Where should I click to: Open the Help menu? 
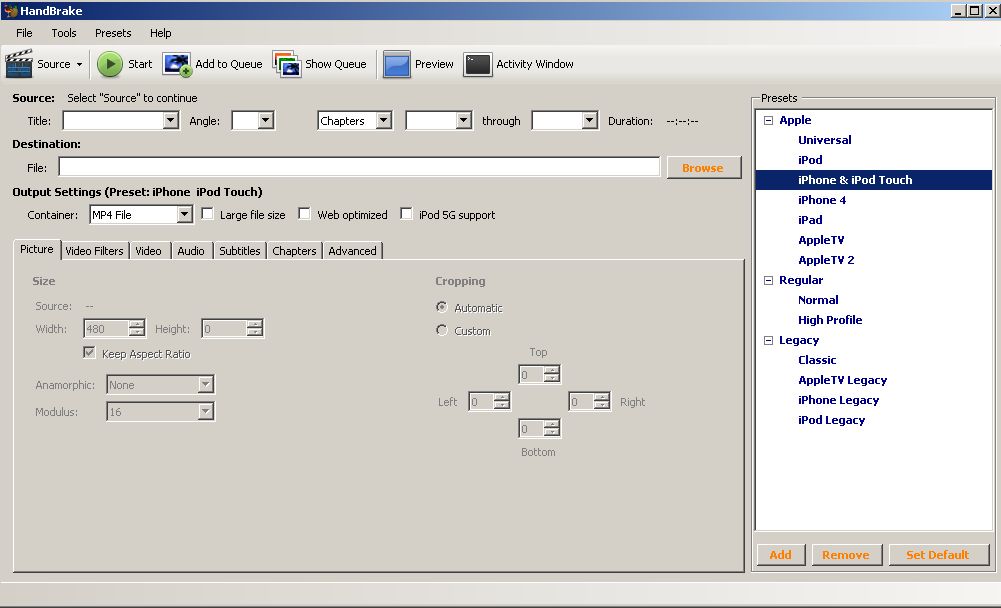pyautogui.click(x=160, y=33)
